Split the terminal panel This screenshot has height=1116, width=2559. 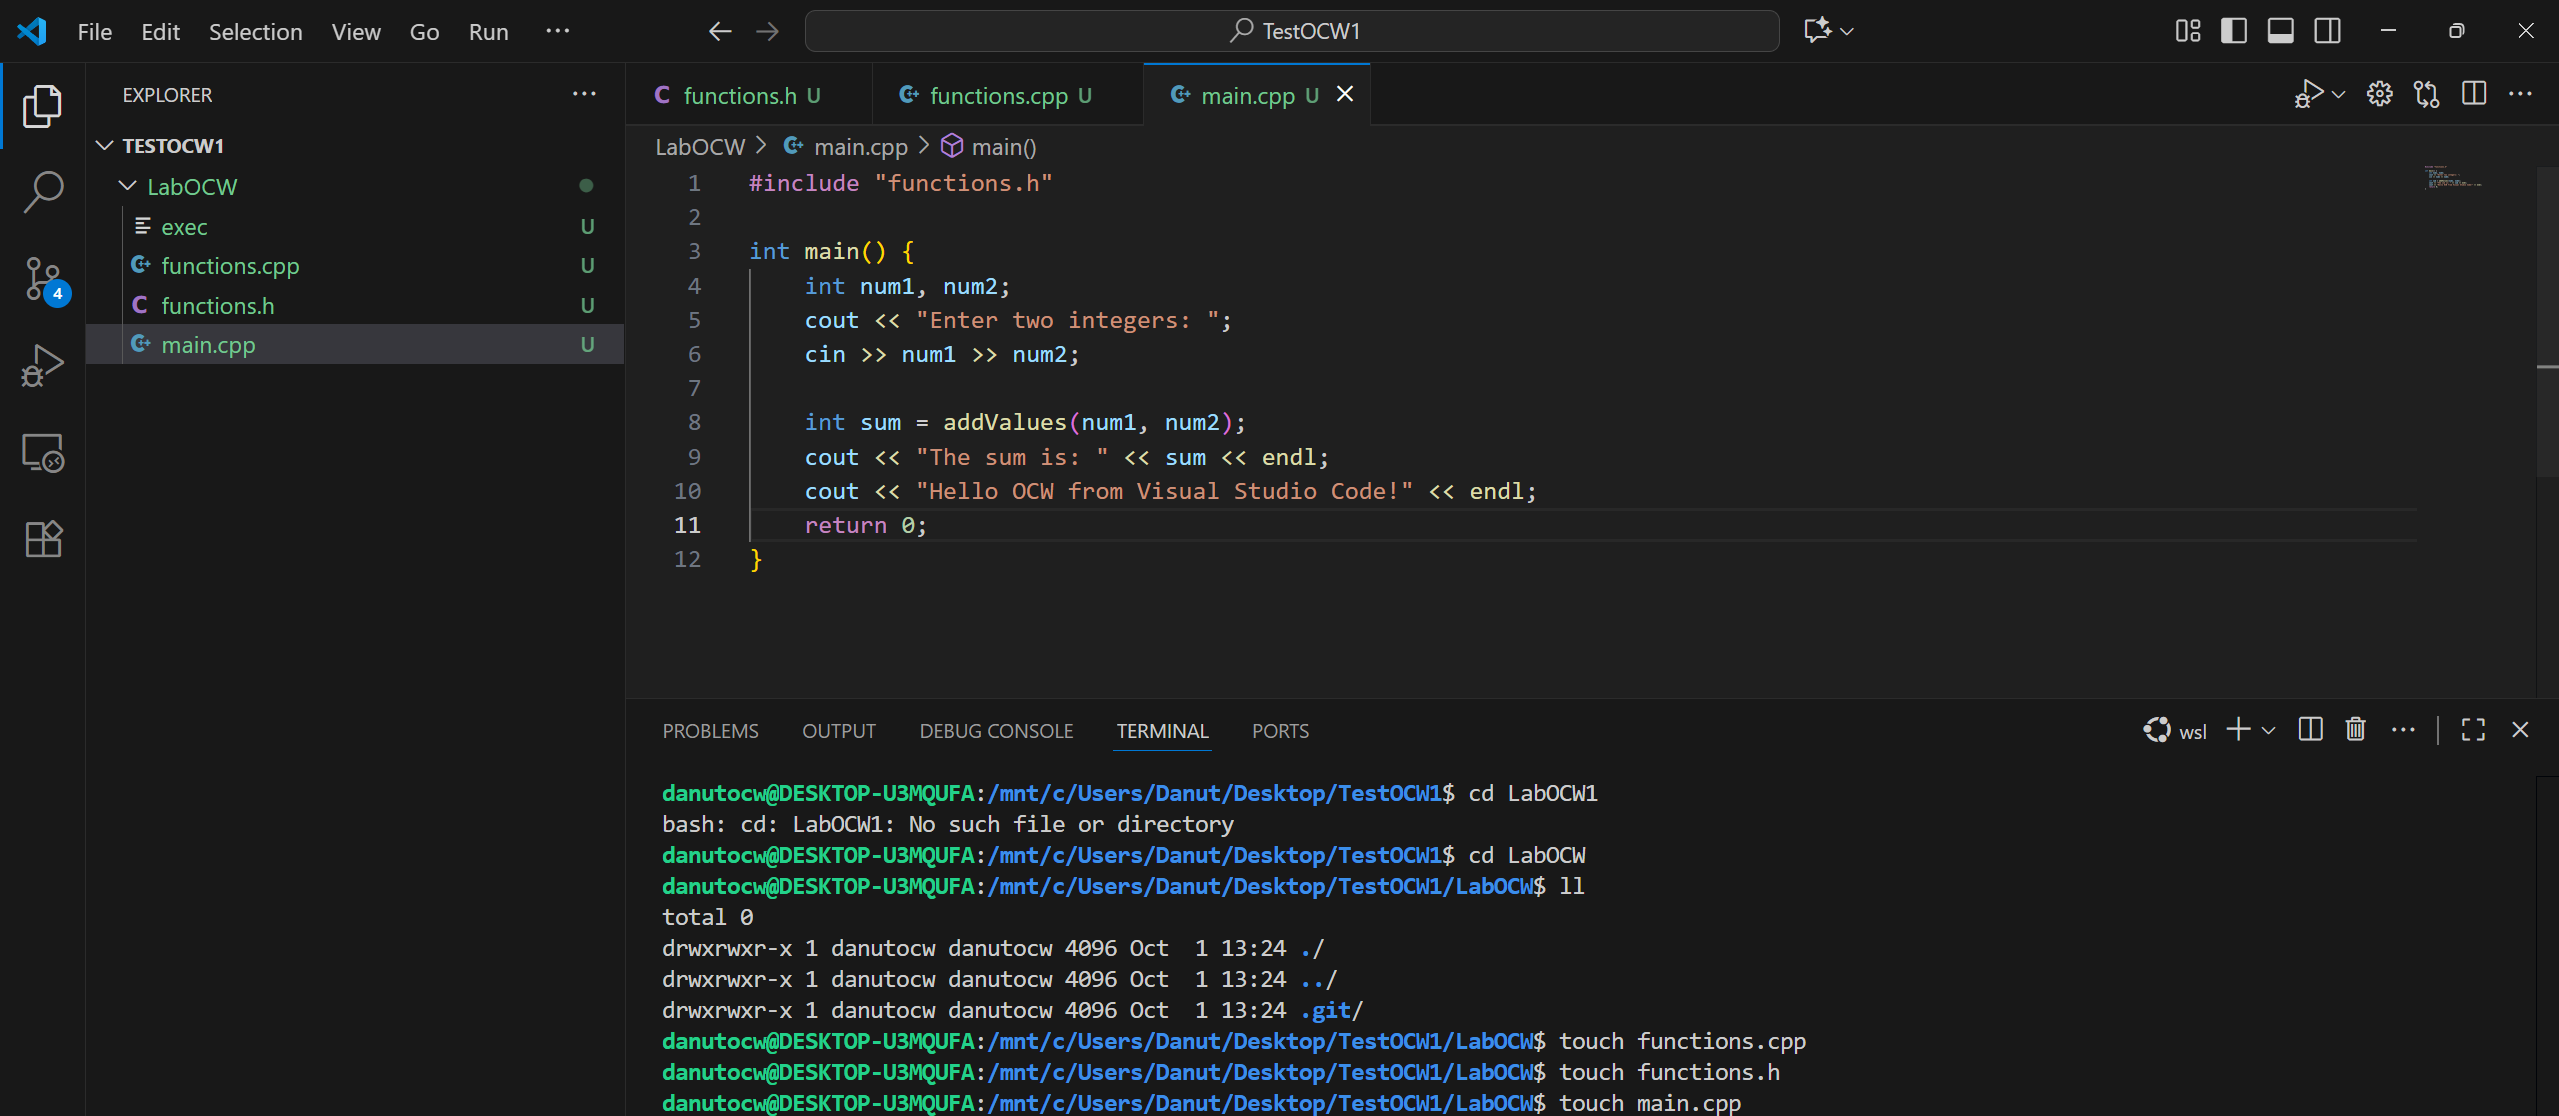pyautogui.click(x=2310, y=730)
